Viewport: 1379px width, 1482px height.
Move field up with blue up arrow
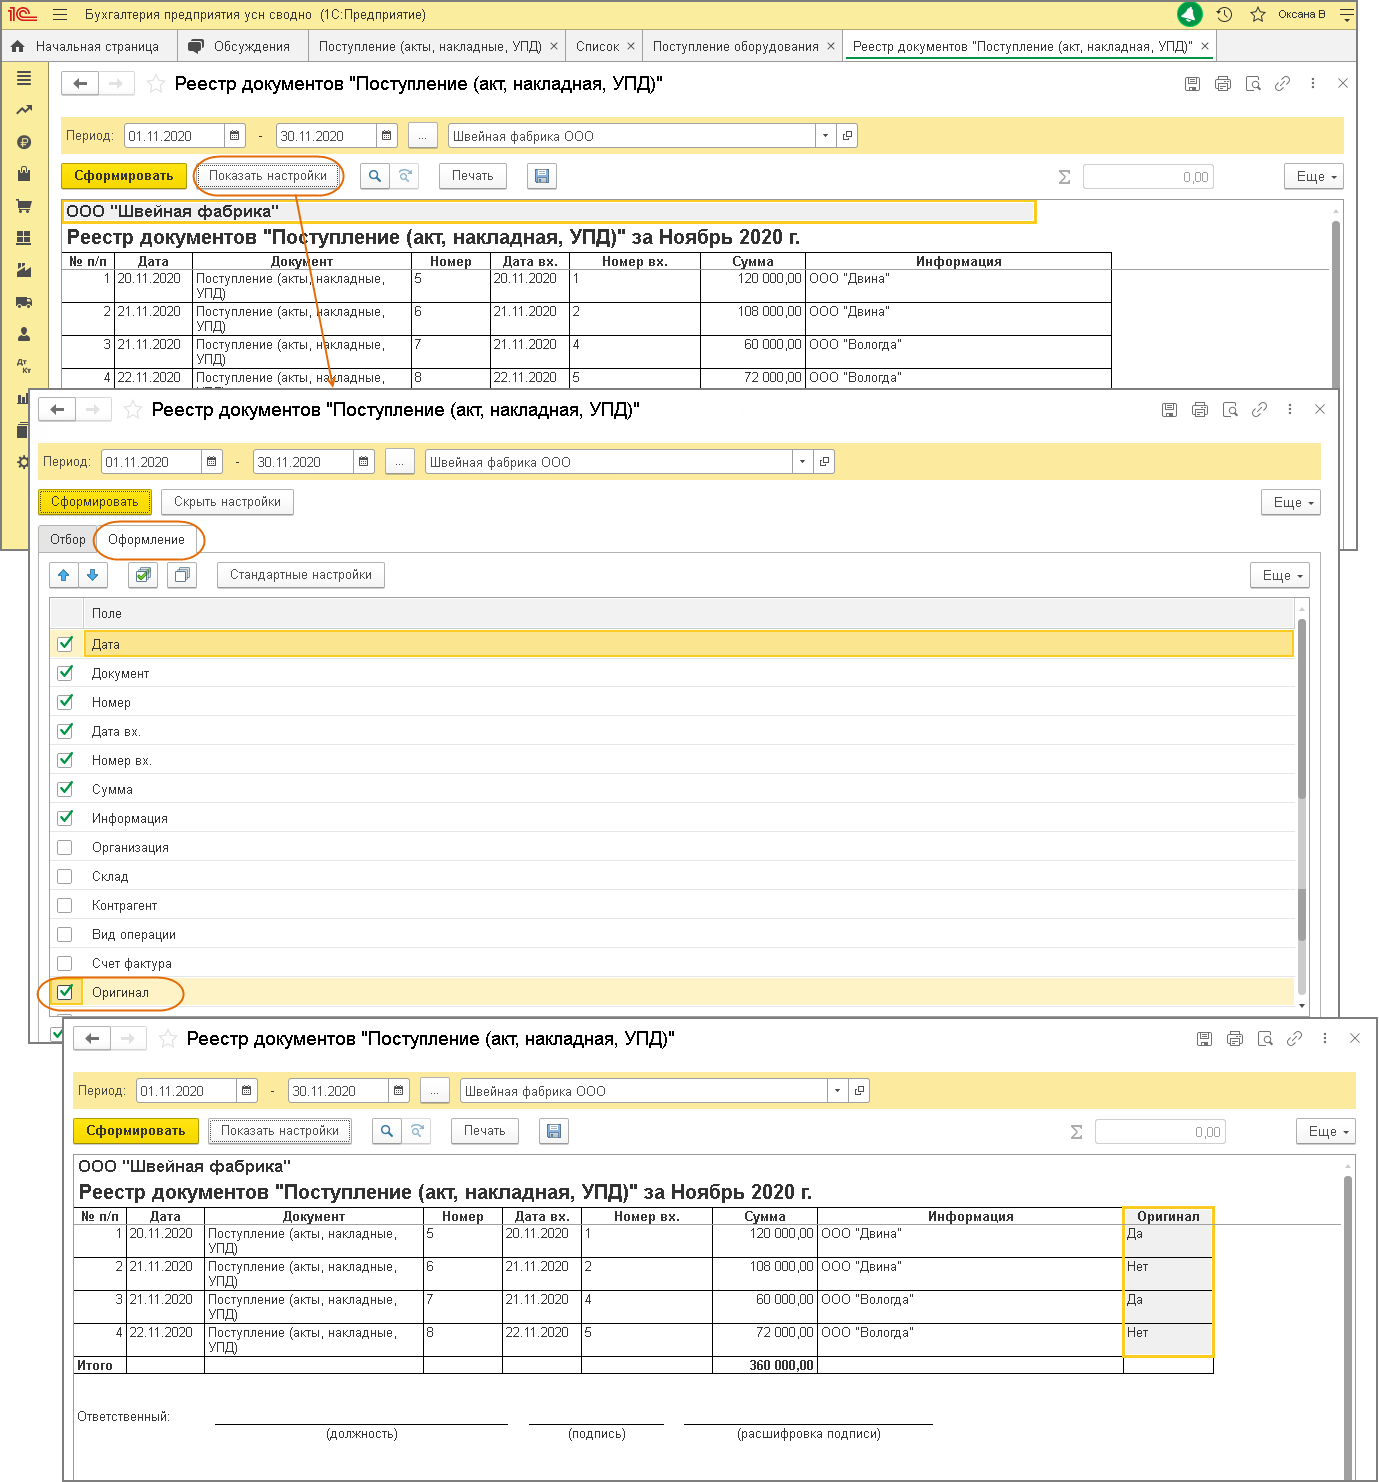tap(64, 575)
